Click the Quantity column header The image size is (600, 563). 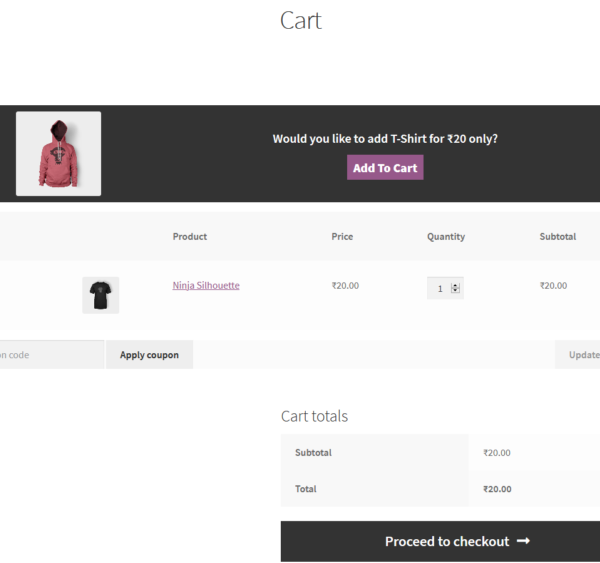pos(446,237)
